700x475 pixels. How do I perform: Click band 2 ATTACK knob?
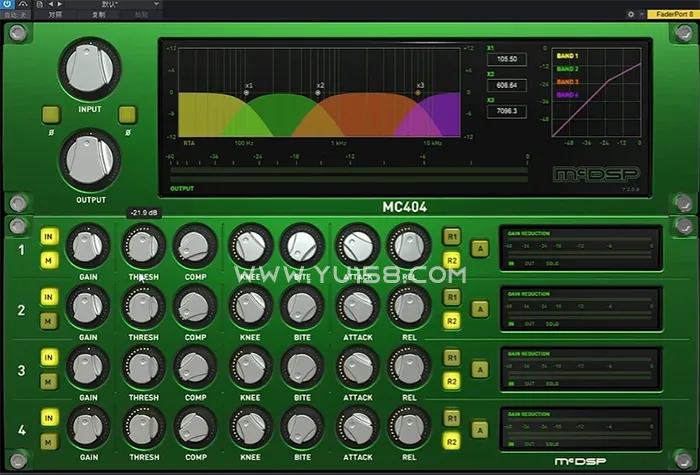[358, 307]
